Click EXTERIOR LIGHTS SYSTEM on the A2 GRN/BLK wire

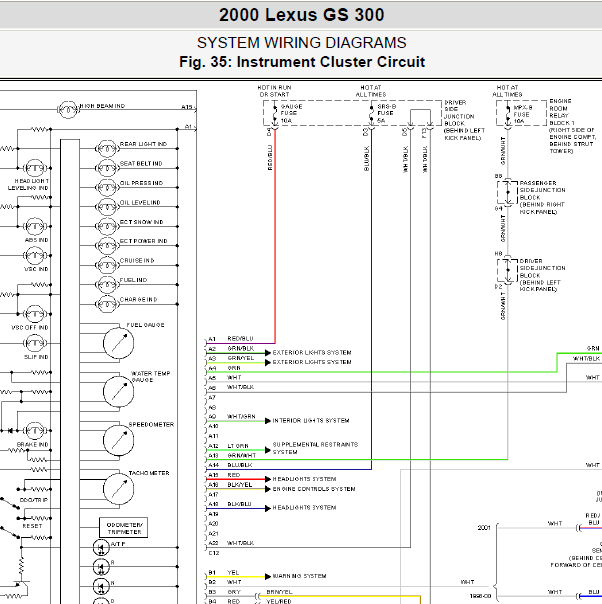coord(312,352)
